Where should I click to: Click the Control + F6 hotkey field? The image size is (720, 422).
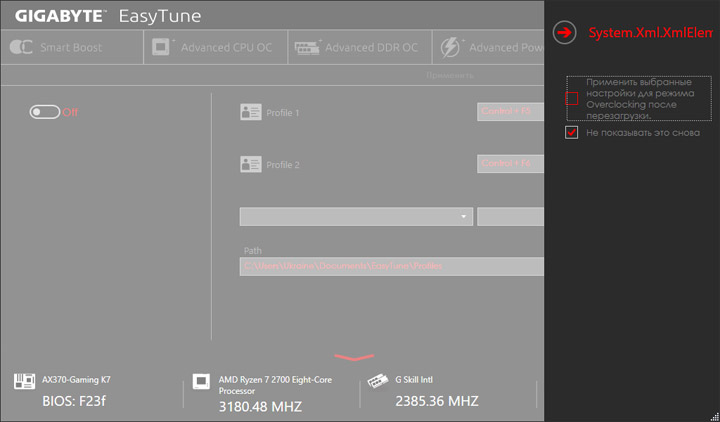tap(511, 164)
